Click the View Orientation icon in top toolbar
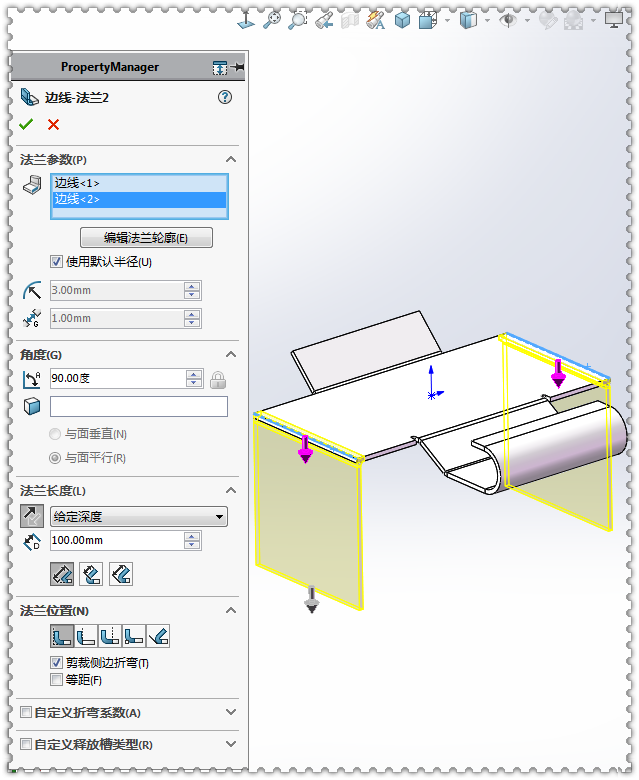Screen dimensions: 639x780 (x=246, y=20)
